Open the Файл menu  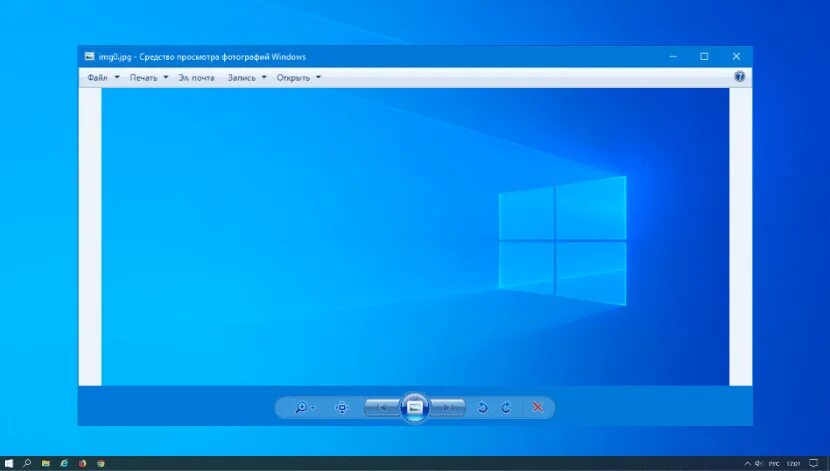(97, 78)
